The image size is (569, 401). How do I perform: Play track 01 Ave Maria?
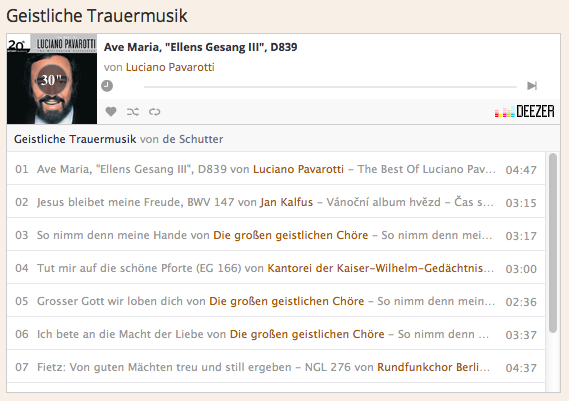pyautogui.click(x=276, y=169)
